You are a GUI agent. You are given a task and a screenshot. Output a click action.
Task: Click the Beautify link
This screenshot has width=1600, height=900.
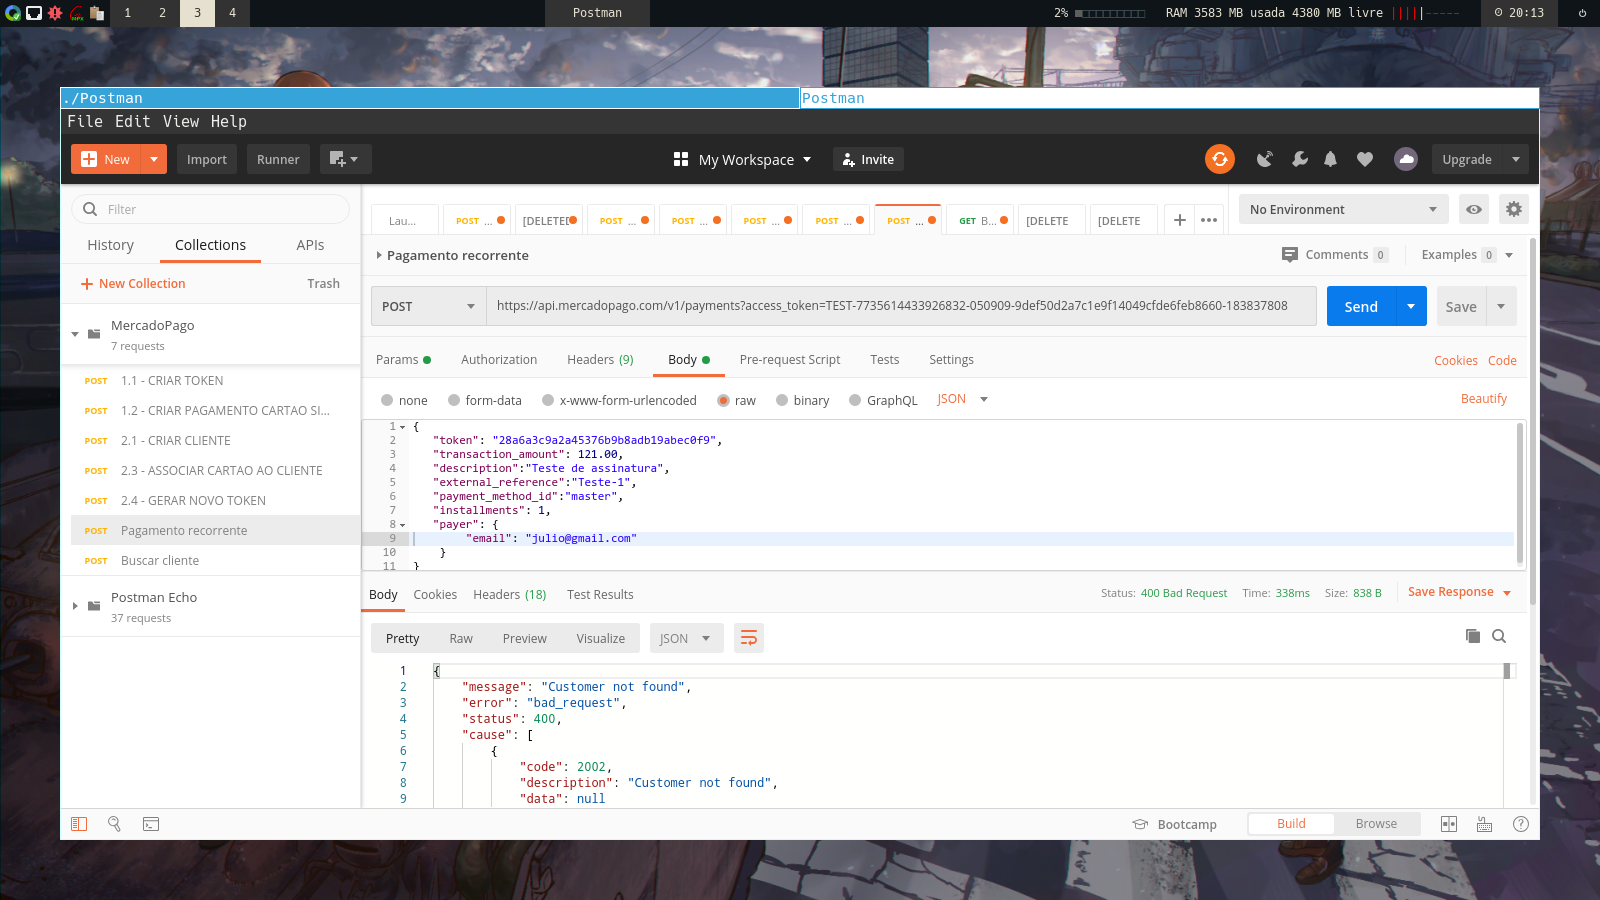(x=1484, y=398)
